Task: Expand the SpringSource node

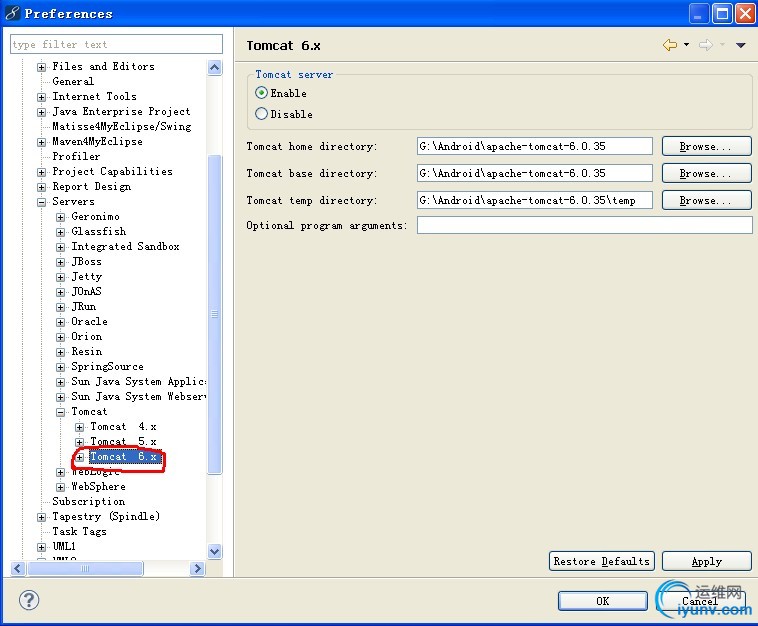Action: [60, 367]
